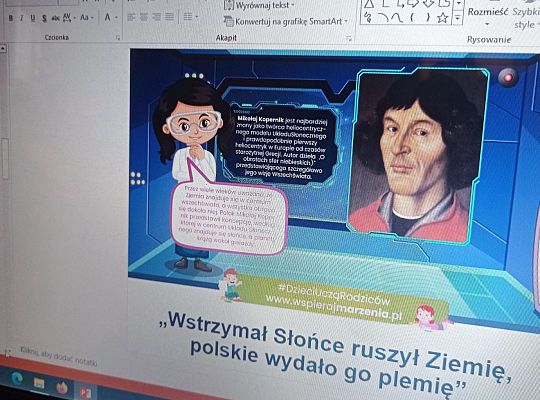The height and width of the screenshot is (400, 540).
Task: Click the columns layout icon
Action: (x=188, y=17)
